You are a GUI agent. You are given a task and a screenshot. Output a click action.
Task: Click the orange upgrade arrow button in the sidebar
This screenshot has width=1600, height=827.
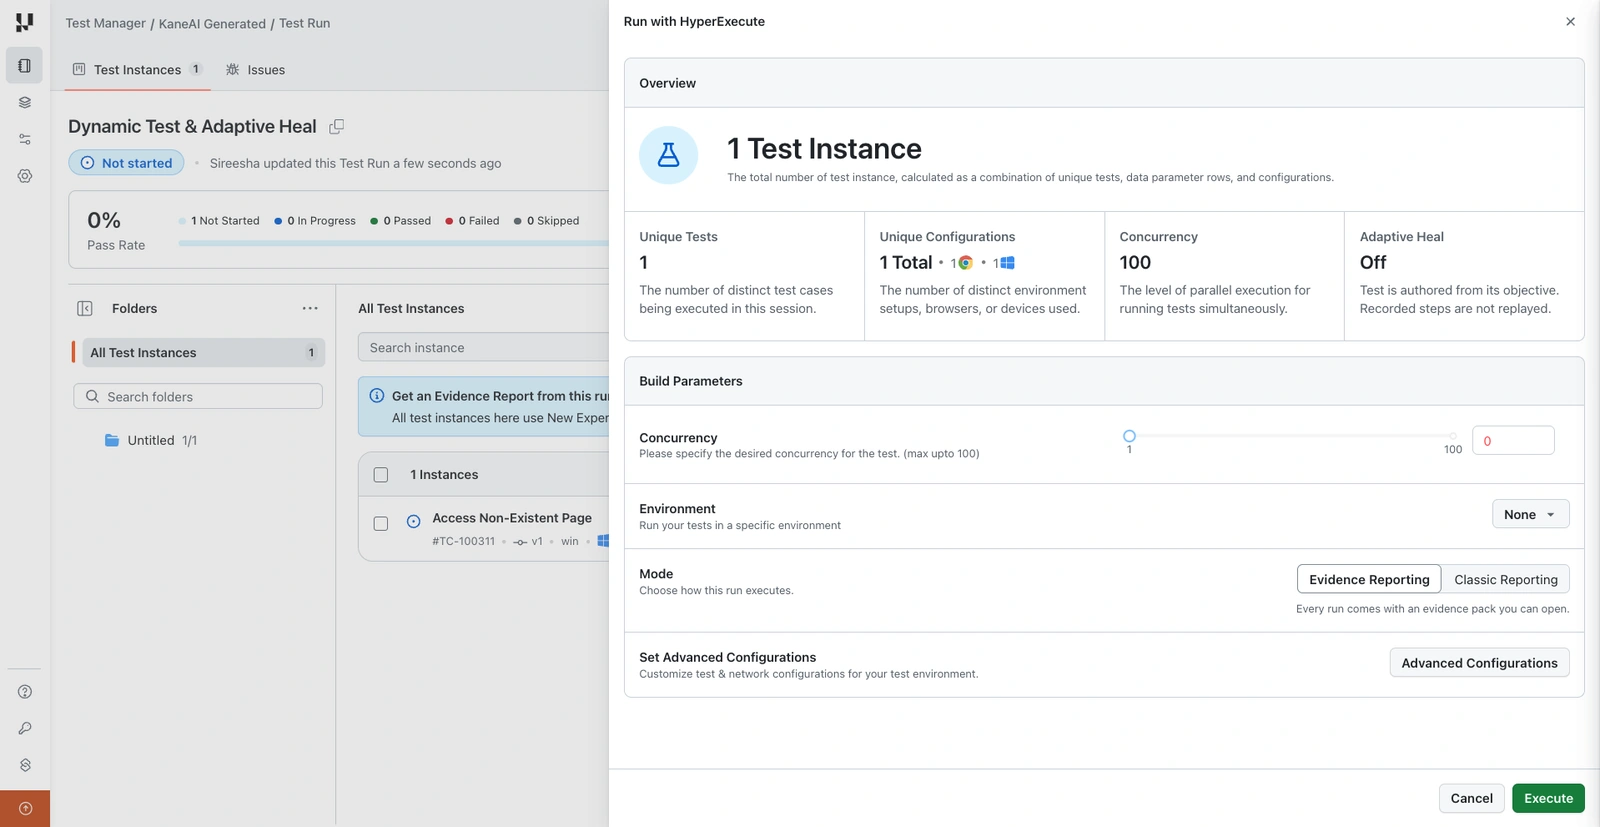25,809
